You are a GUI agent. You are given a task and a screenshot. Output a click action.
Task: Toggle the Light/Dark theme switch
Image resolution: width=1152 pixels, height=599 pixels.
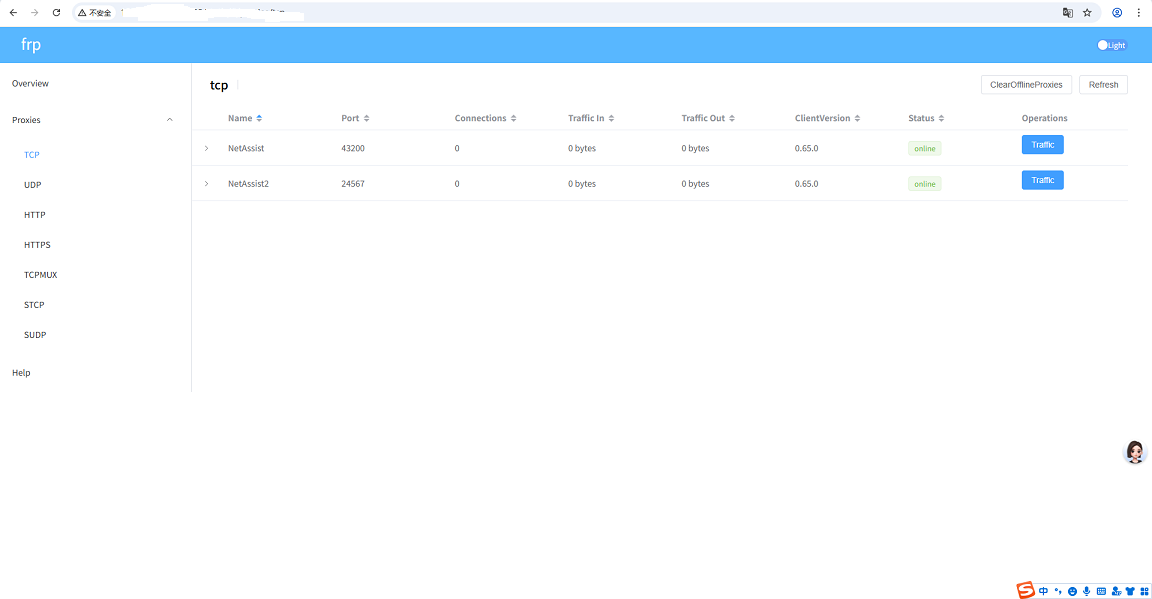click(x=1111, y=45)
